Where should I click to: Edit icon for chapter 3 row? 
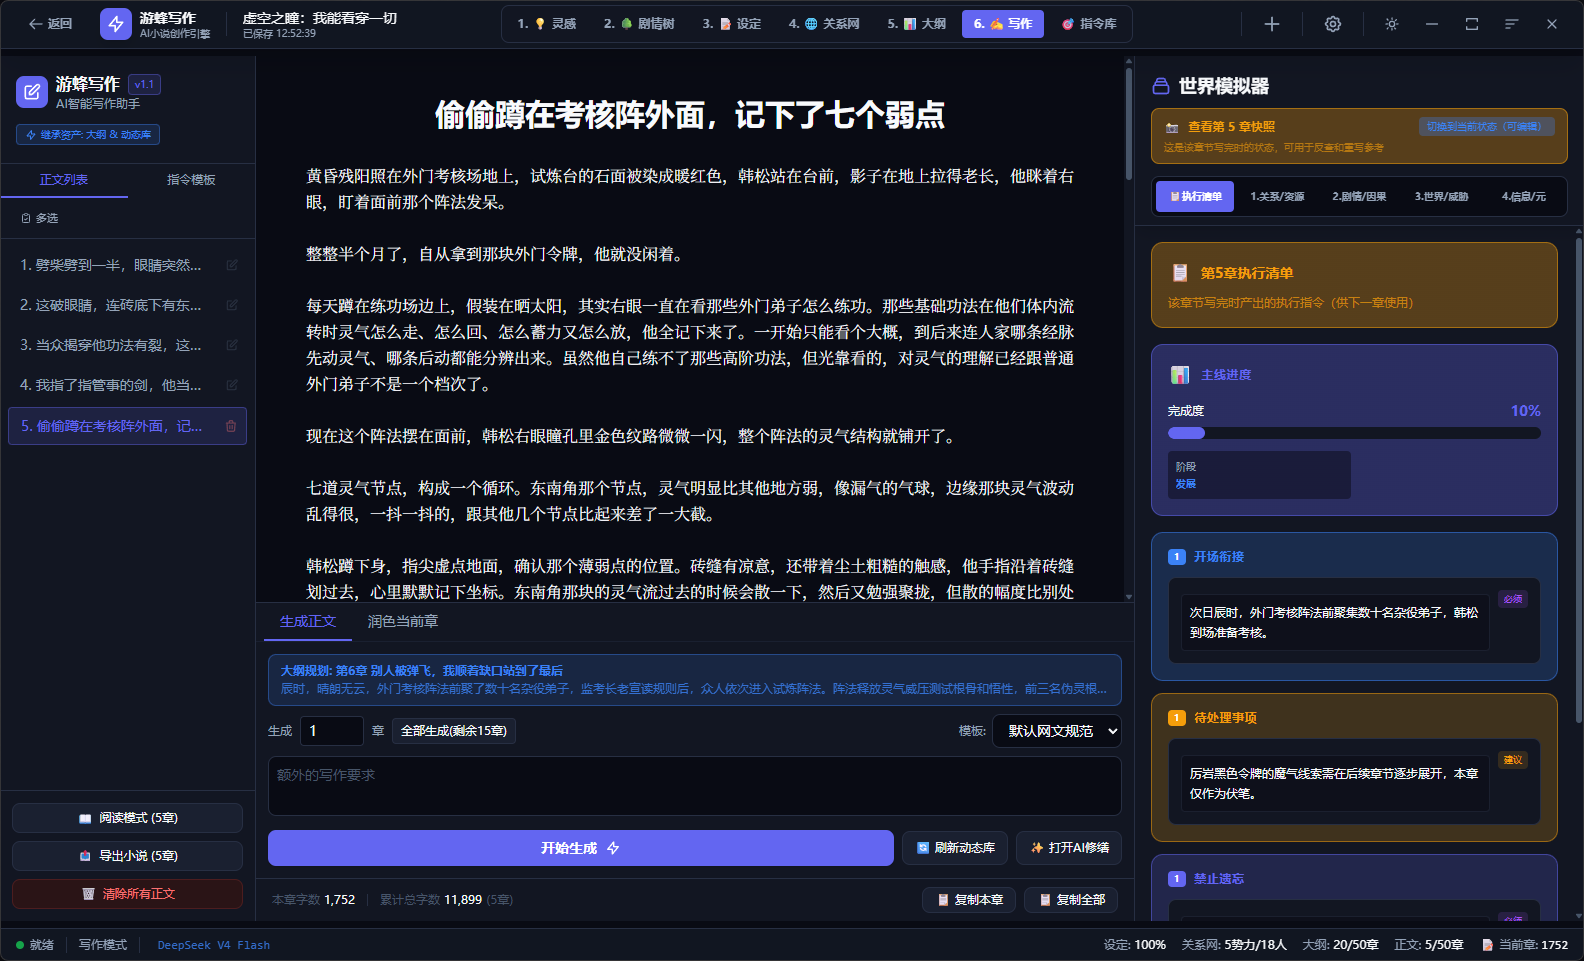coord(232,345)
